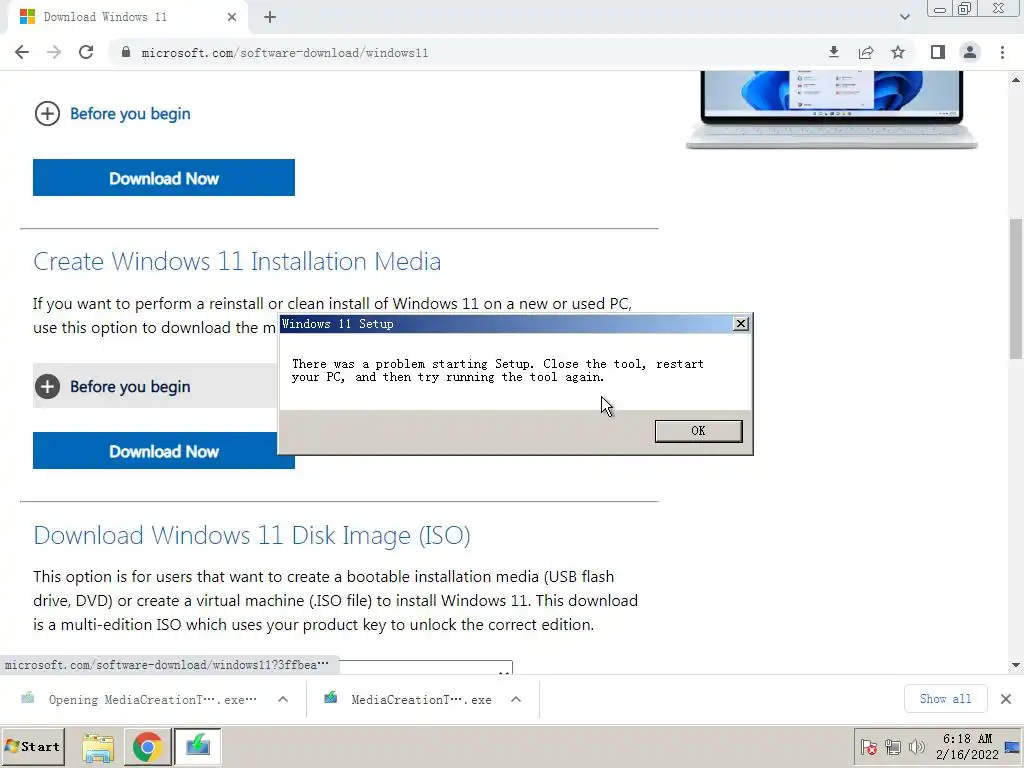
Task: Open the side panel icon
Action: pyautogui.click(x=938, y=52)
